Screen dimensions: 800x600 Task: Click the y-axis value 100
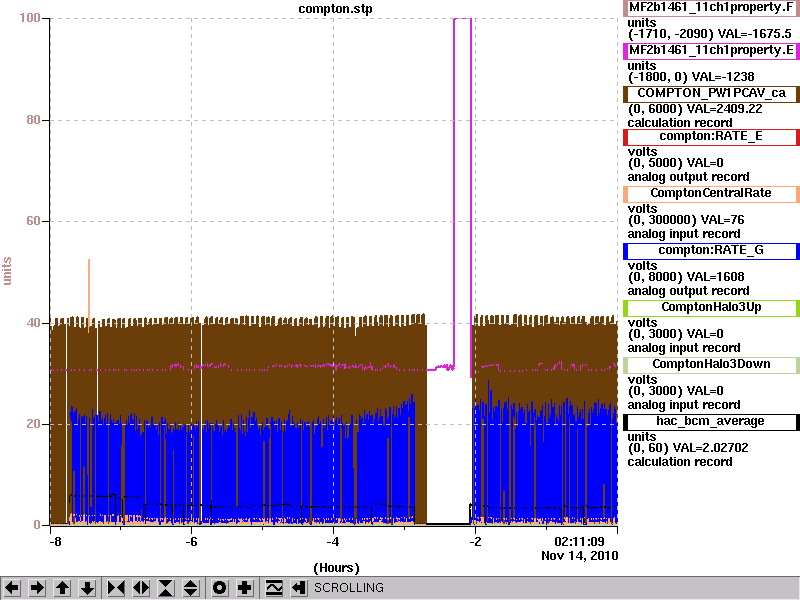click(x=30, y=18)
